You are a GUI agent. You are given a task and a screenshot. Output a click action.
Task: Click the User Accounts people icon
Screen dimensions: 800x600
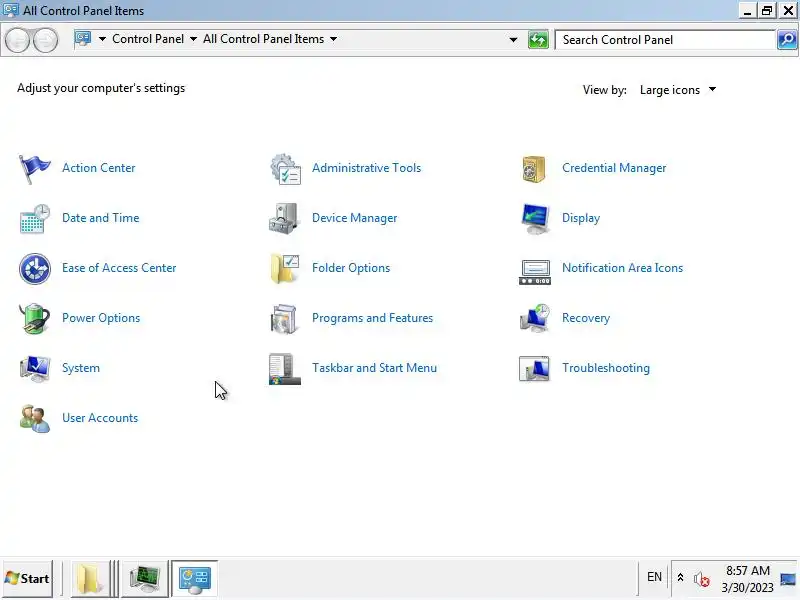(35, 418)
